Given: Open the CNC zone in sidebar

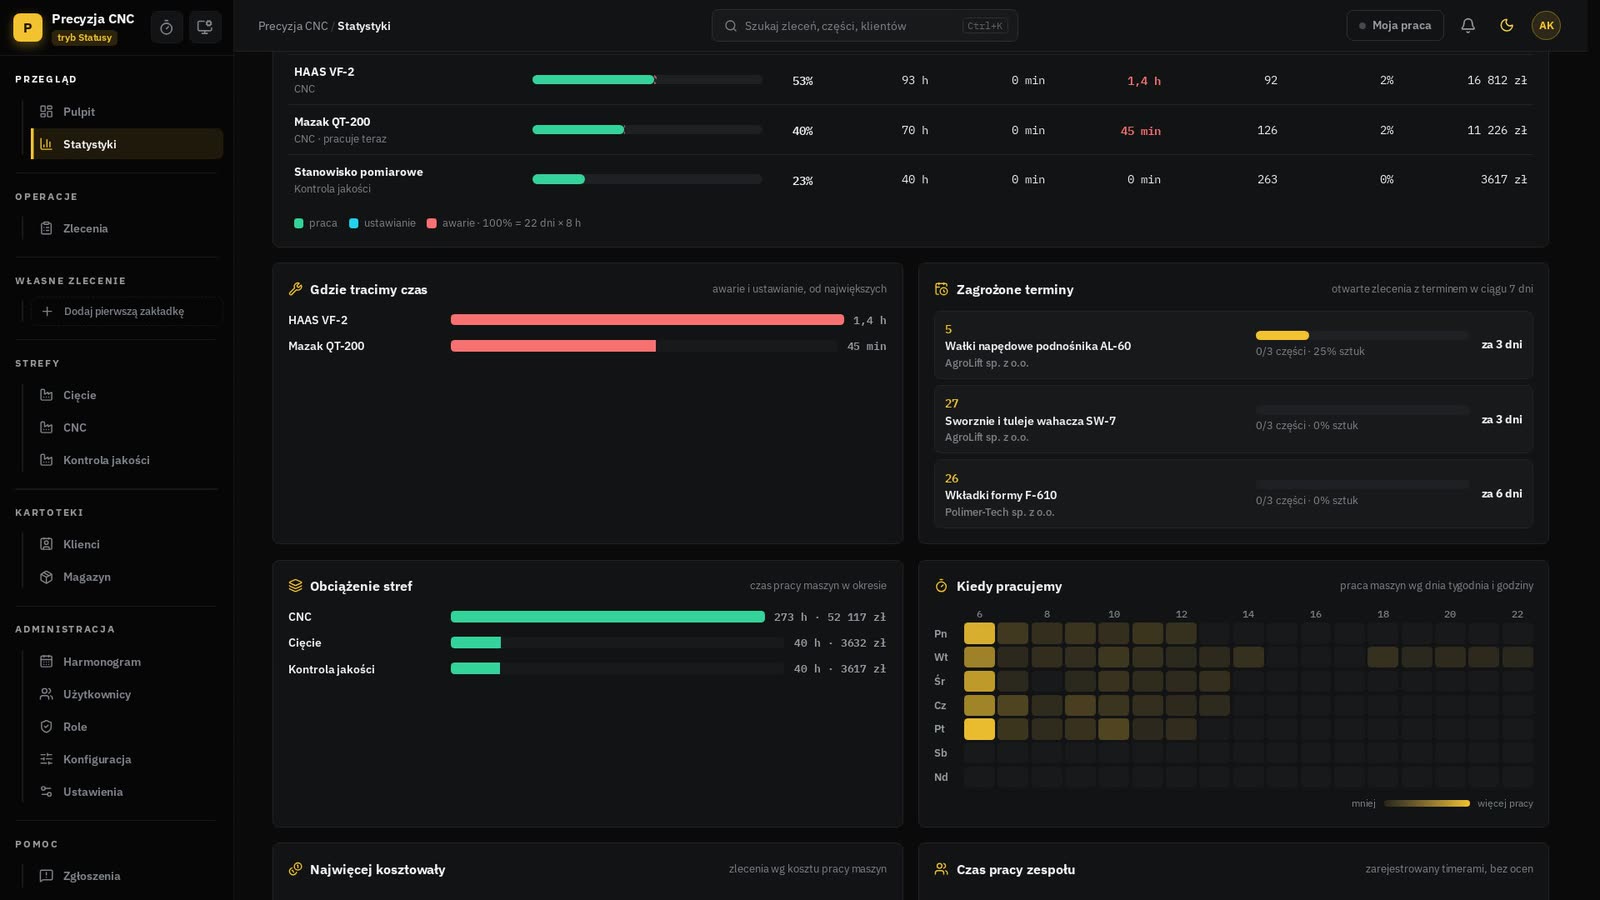Looking at the screenshot, I should pos(126,427).
